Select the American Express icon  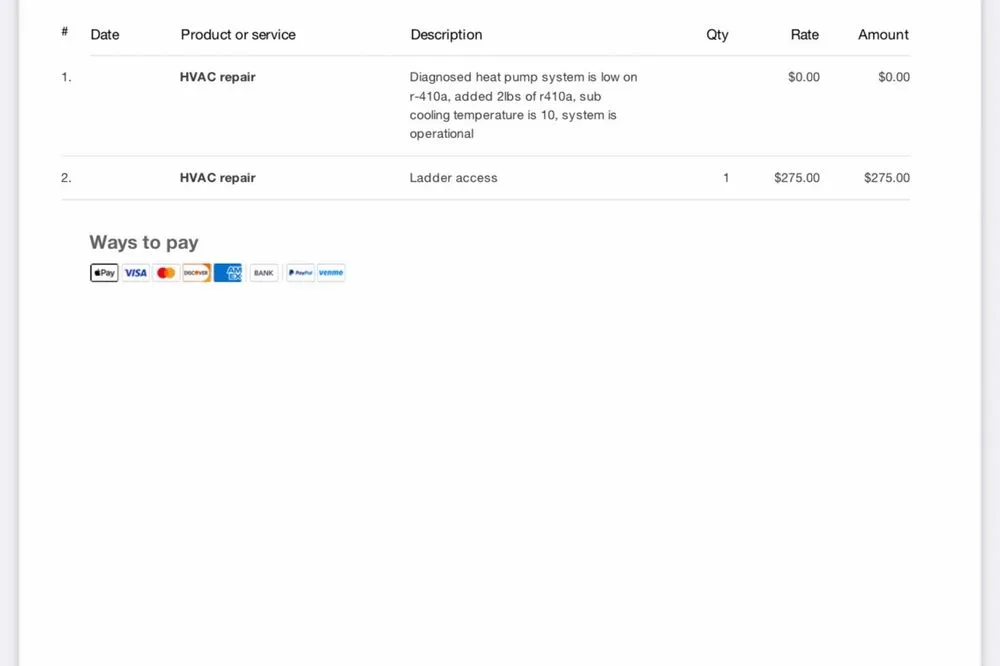228,273
